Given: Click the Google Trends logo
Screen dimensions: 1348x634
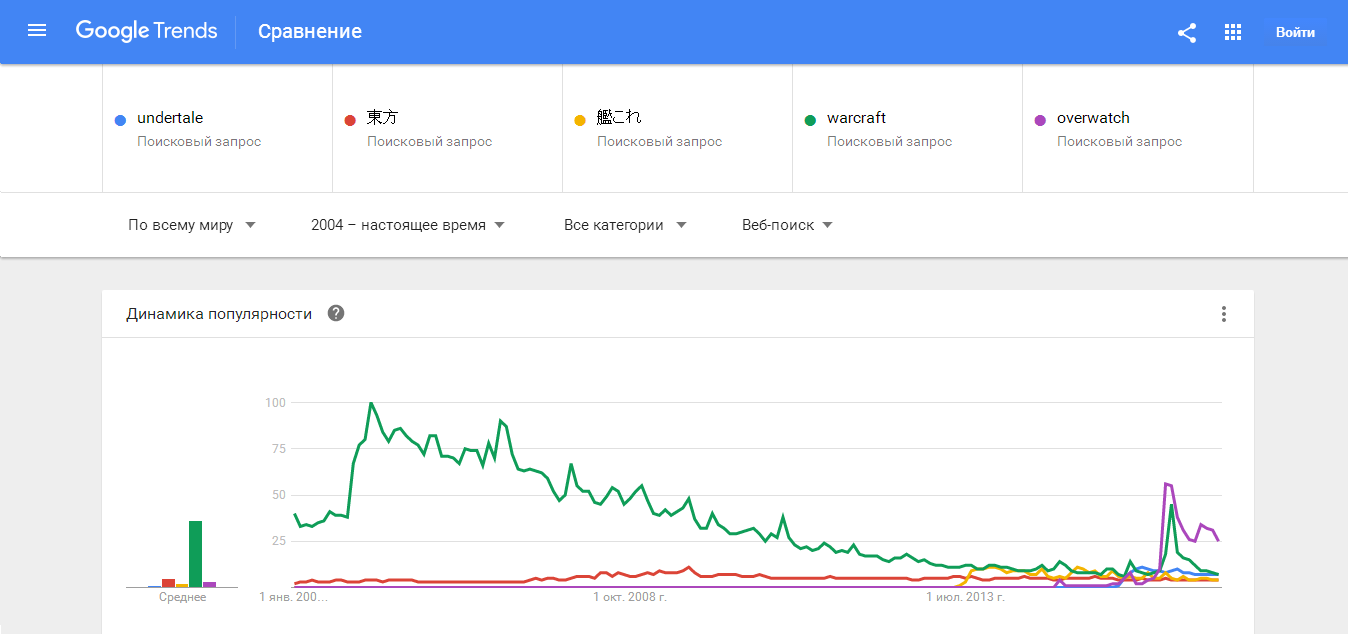Looking at the screenshot, I should [x=146, y=31].
